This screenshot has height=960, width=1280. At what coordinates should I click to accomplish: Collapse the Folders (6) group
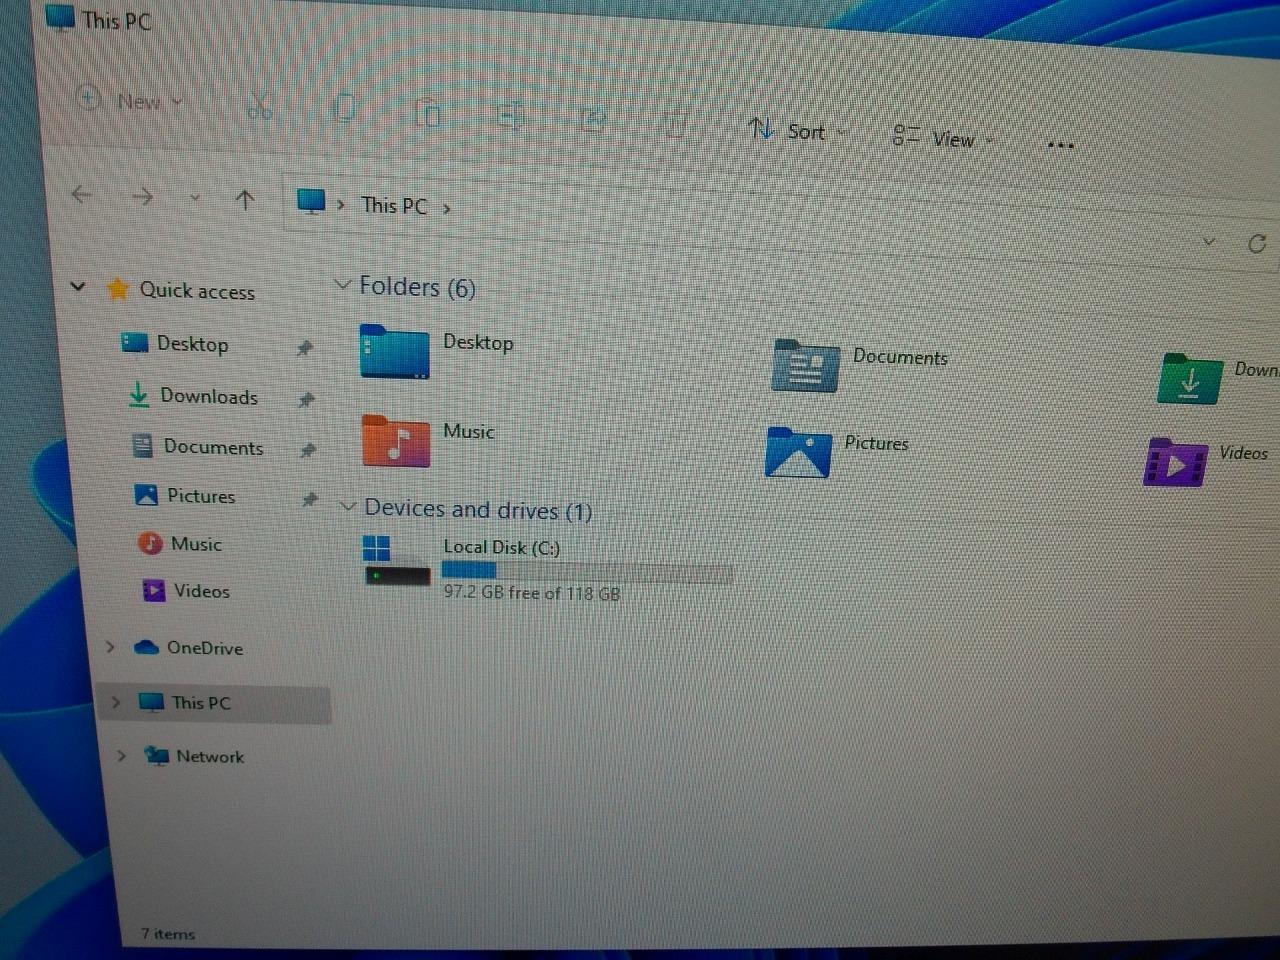click(x=342, y=285)
